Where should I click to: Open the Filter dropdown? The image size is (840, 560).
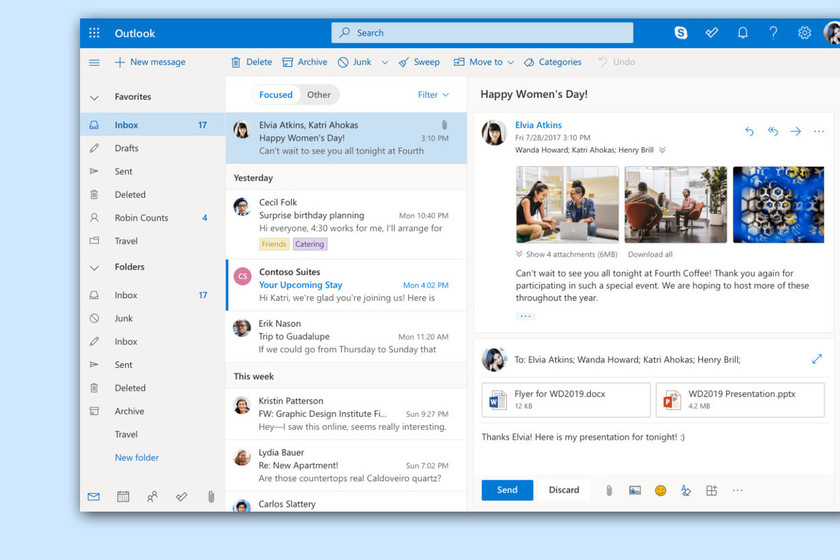pyautogui.click(x=433, y=95)
